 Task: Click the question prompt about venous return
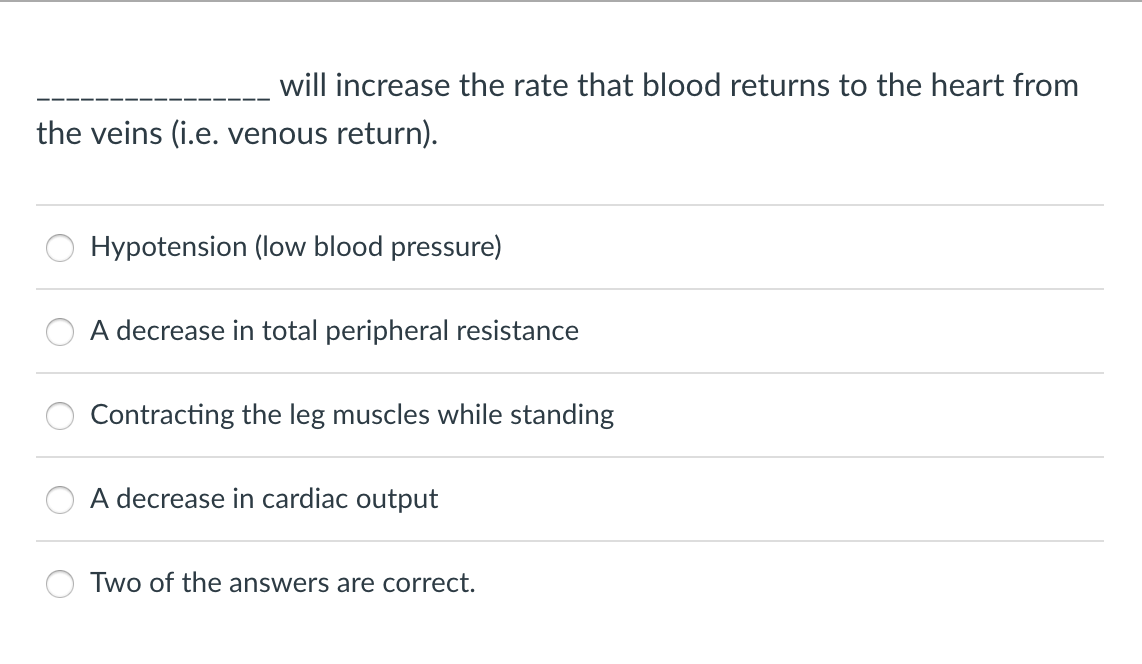click(558, 108)
